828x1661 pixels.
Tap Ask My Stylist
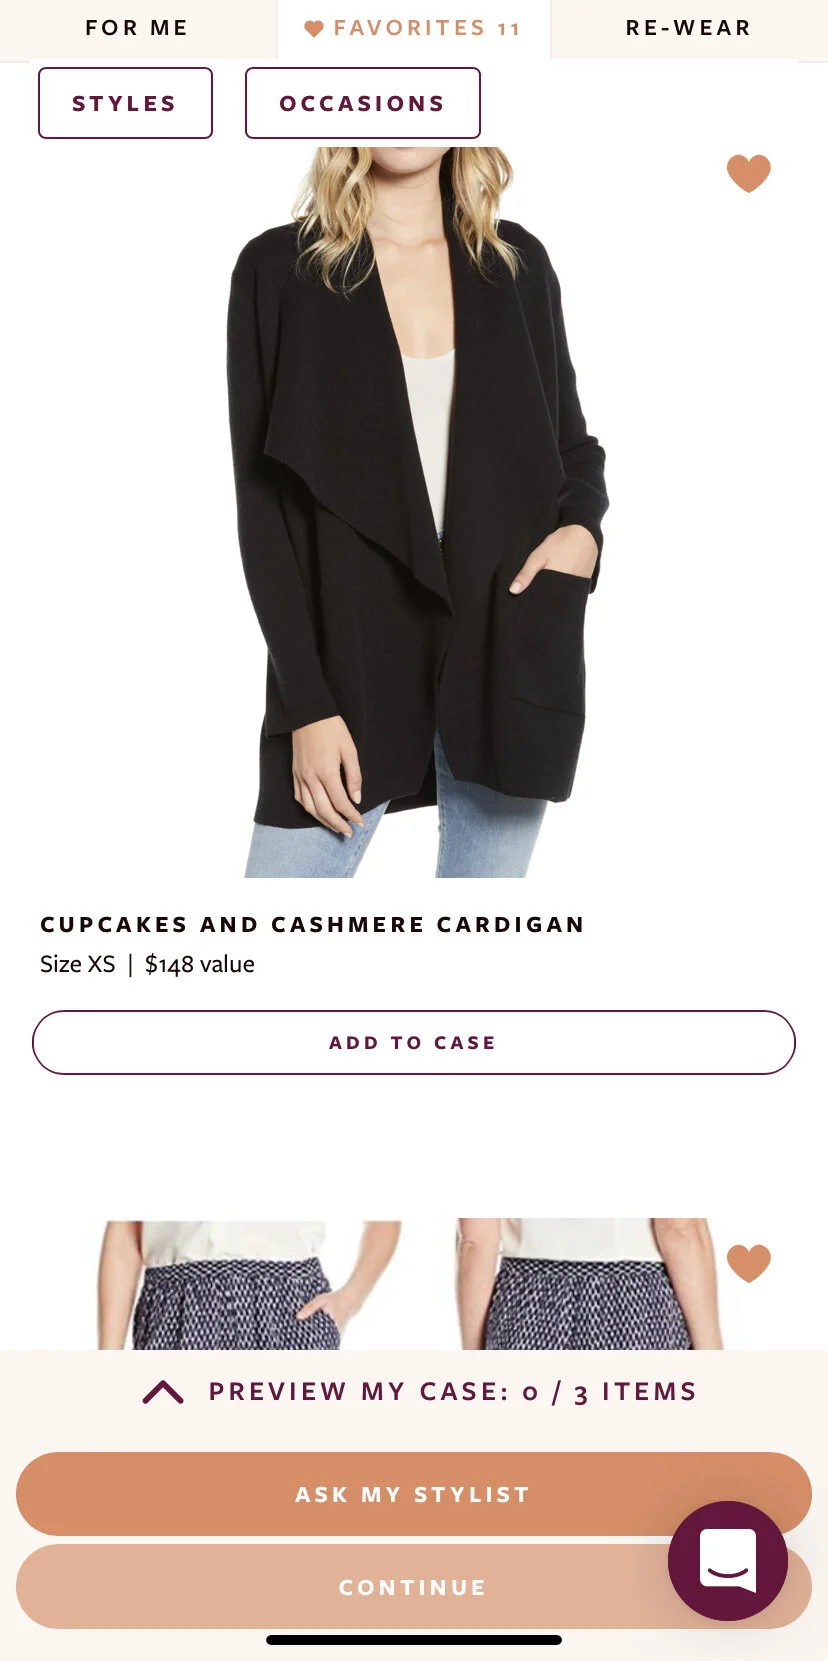point(414,1494)
